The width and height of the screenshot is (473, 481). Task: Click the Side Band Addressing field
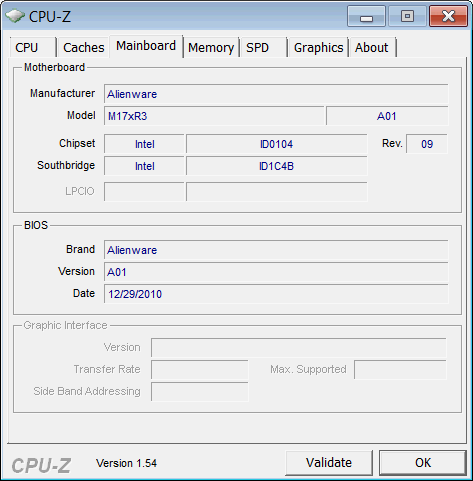[x=200, y=392]
